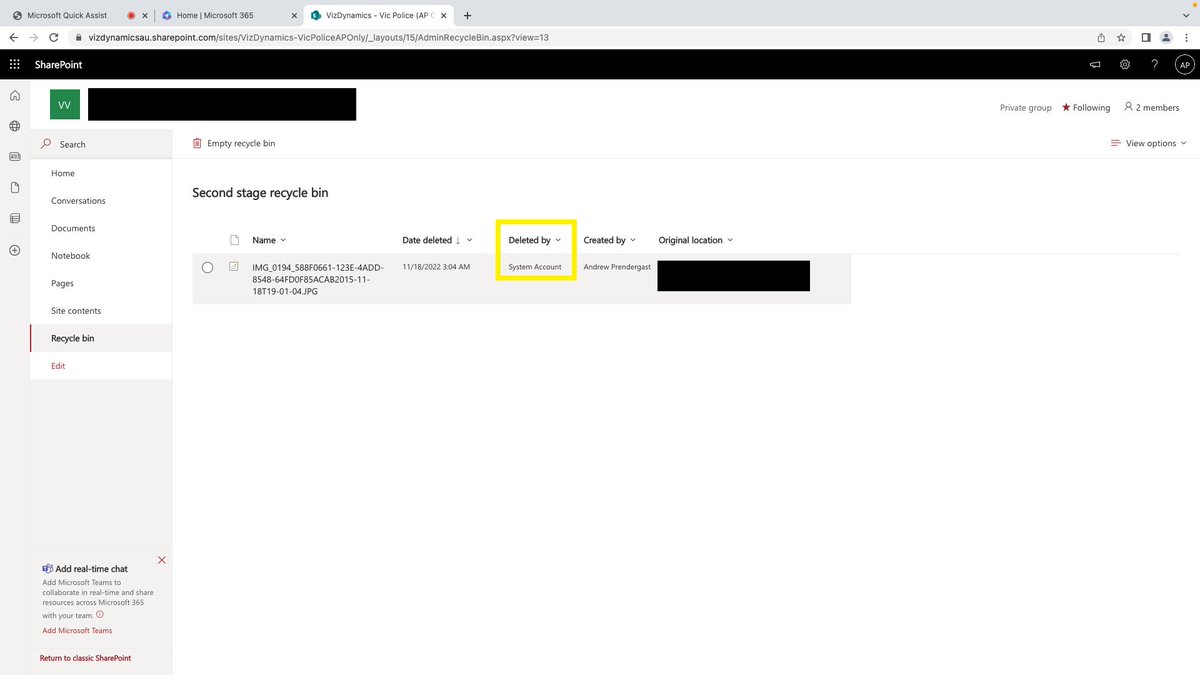This screenshot has height=675, width=1200.
Task: Open the browser share page icon
Action: pyautogui.click(x=1101, y=37)
